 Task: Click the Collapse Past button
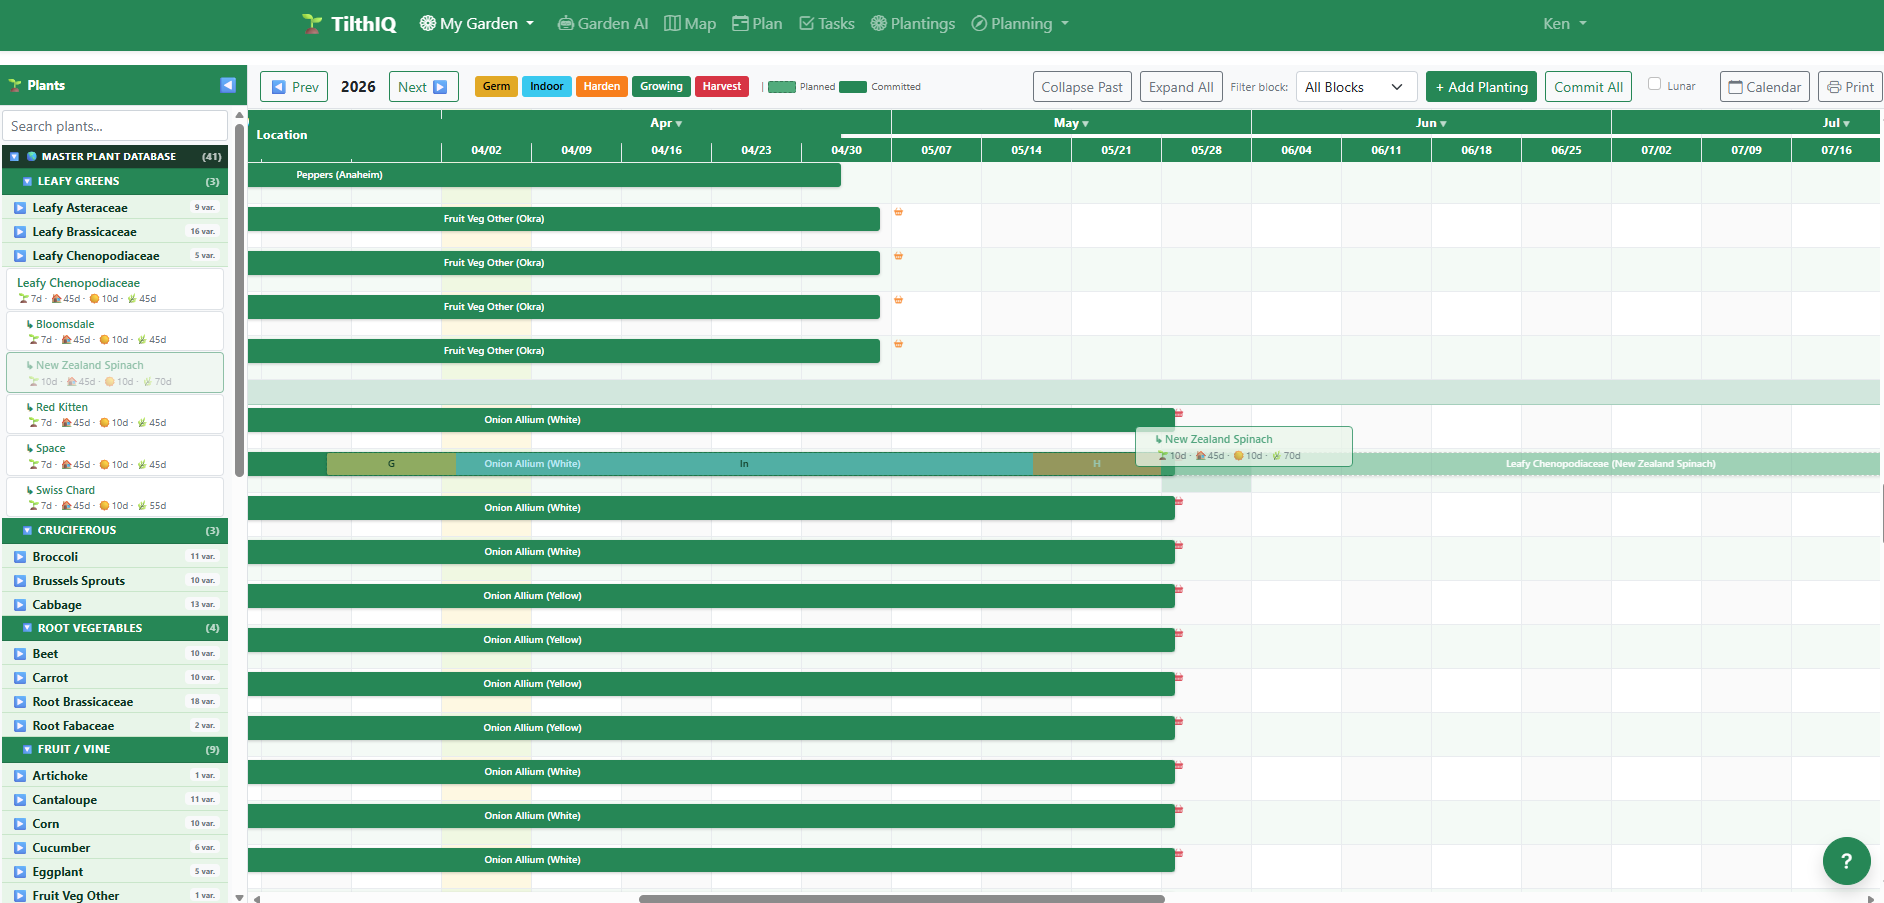tap(1082, 87)
